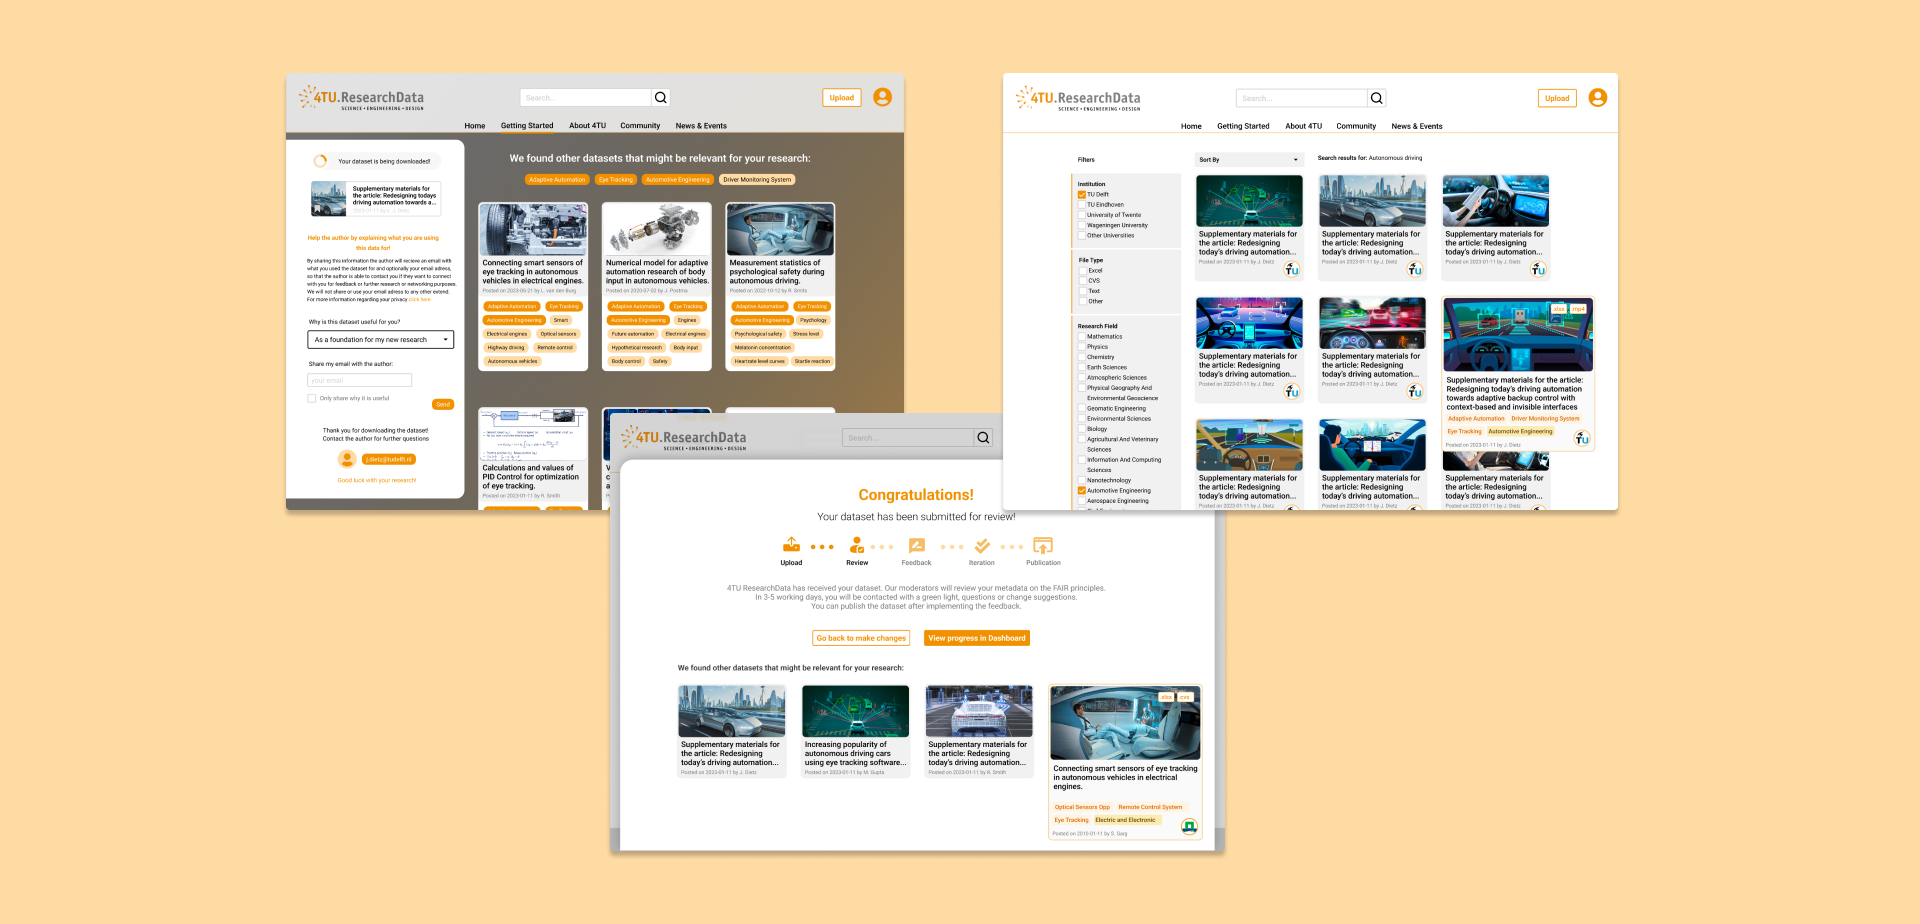Click 'View progress in Dashboard'
This screenshot has width=1920, height=924.
click(977, 638)
